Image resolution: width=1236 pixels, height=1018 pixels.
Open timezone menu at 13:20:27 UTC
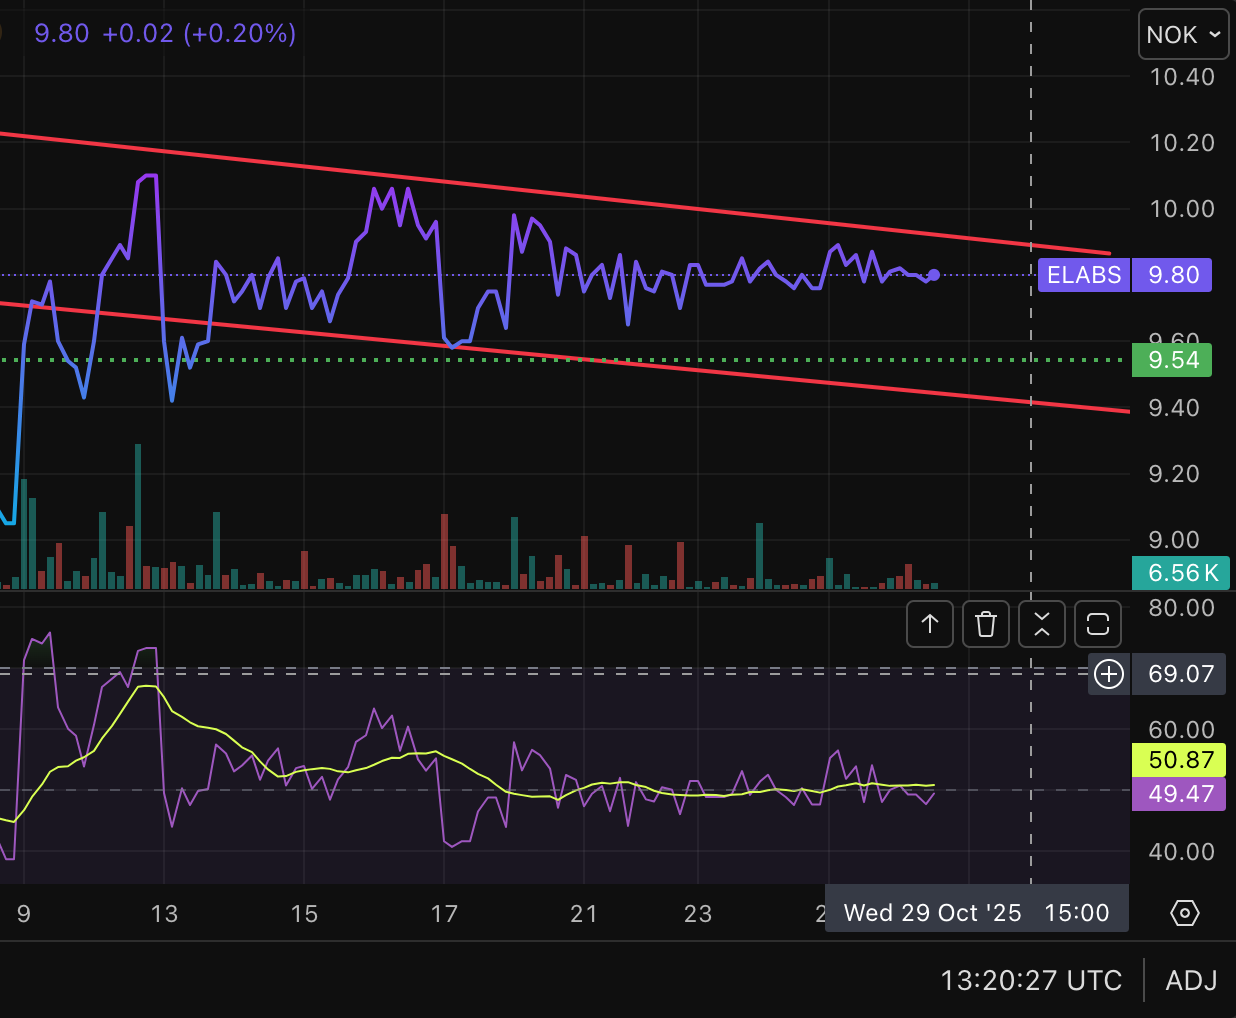click(1031, 980)
